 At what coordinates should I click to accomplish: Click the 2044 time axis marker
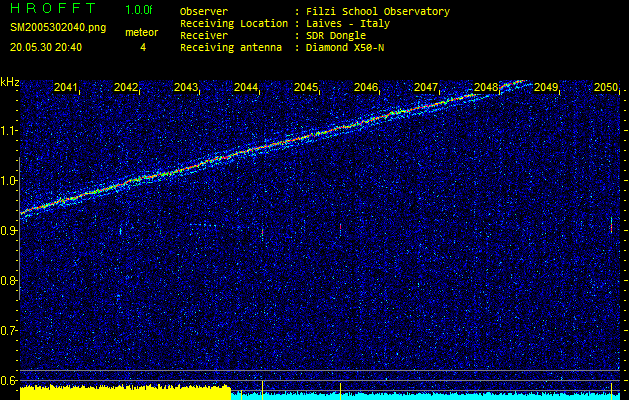246,87
